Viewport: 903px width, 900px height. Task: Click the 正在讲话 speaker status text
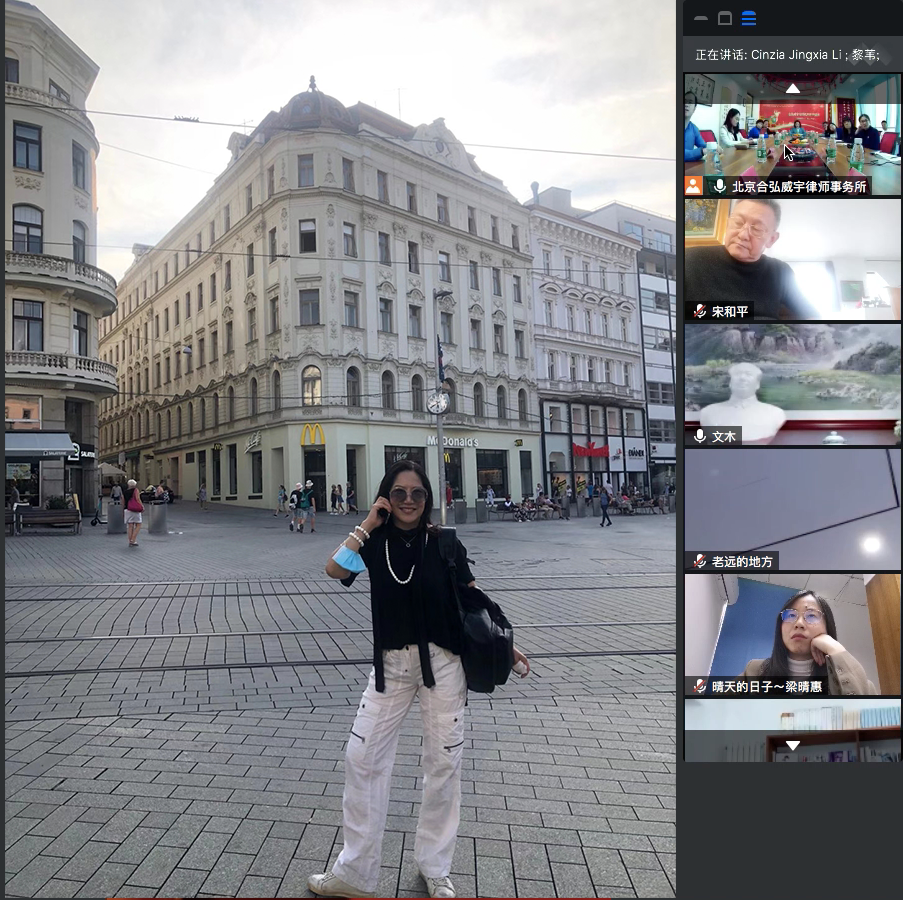[x=787, y=55]
